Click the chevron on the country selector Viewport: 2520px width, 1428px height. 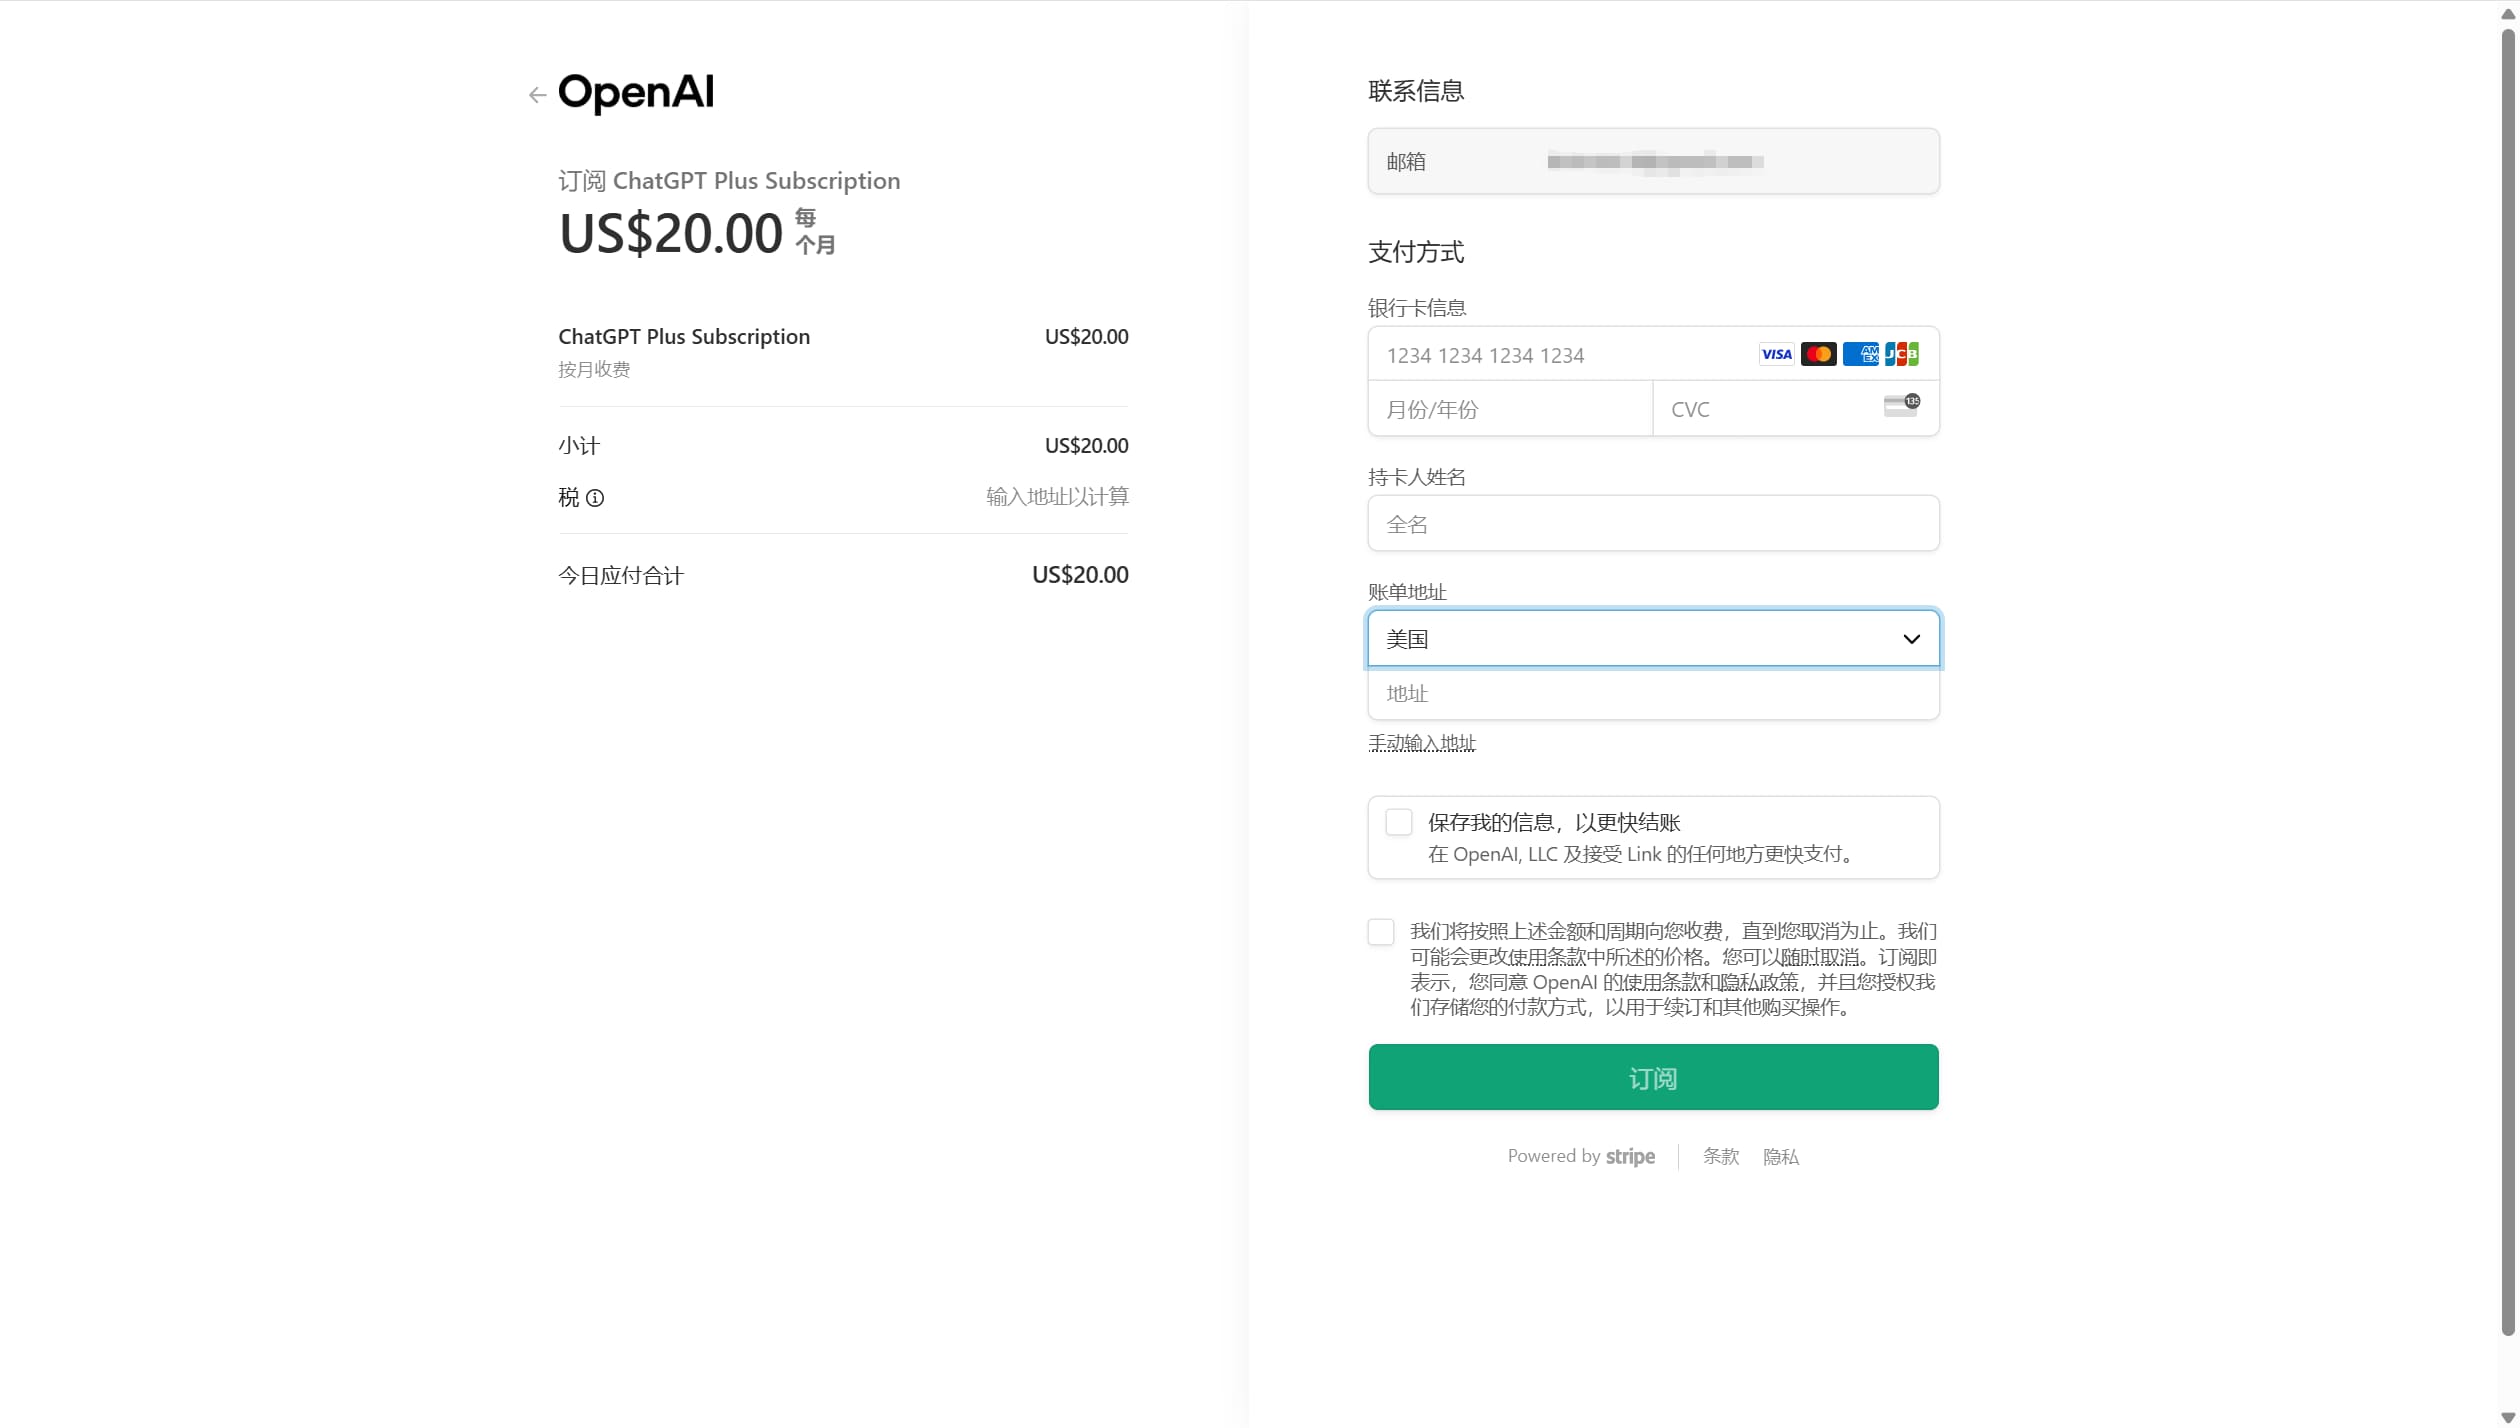[x=1911, y=639]
